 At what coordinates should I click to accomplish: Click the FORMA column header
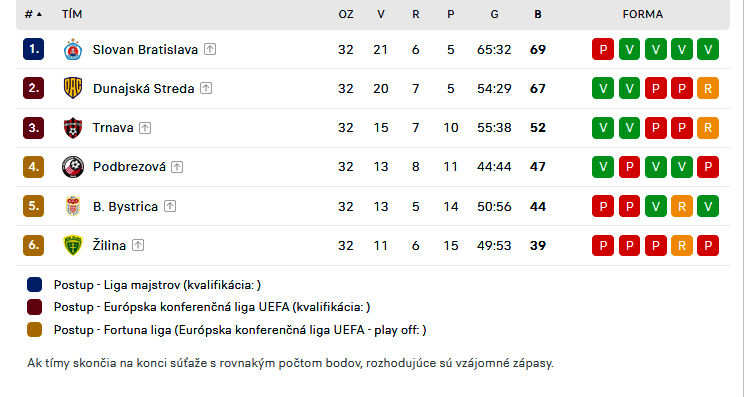click(643, 14)
